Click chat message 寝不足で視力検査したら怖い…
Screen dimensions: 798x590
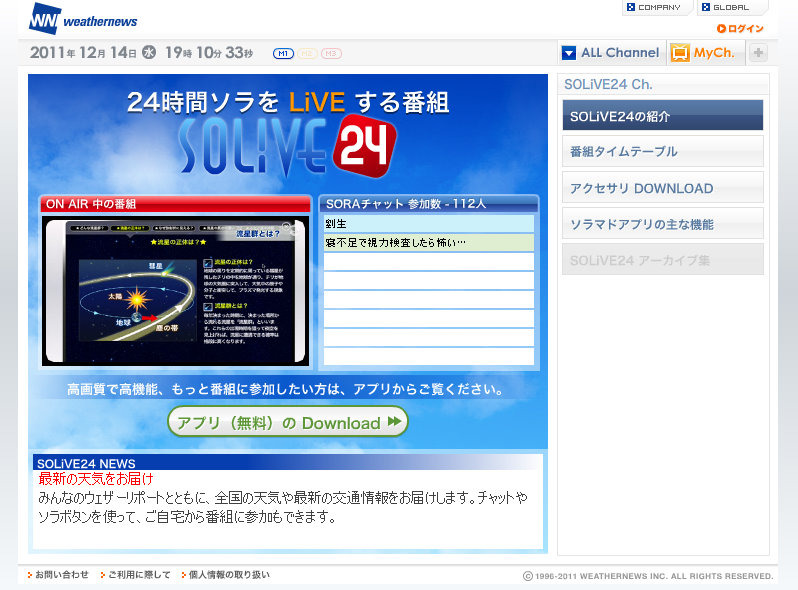tap(429, 243)
